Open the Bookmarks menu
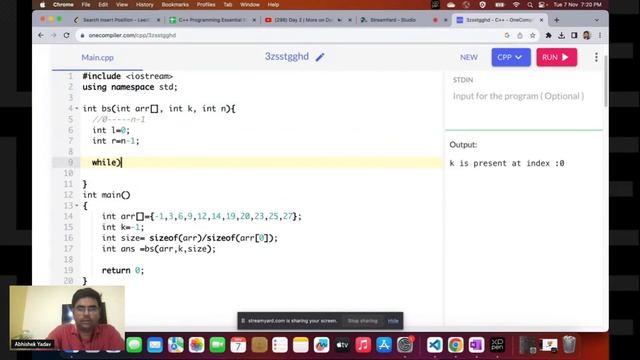640x360 pixels. coord(175,4)
